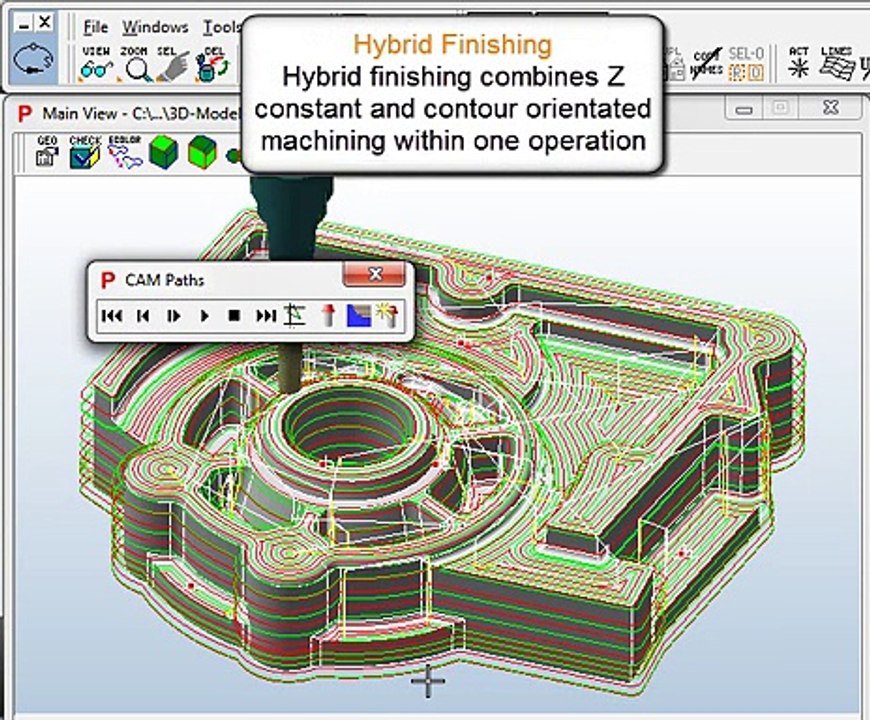The image size is (870, 720).
Task: Click the top-left toolbar X button
Action: [x=44, y=23]
